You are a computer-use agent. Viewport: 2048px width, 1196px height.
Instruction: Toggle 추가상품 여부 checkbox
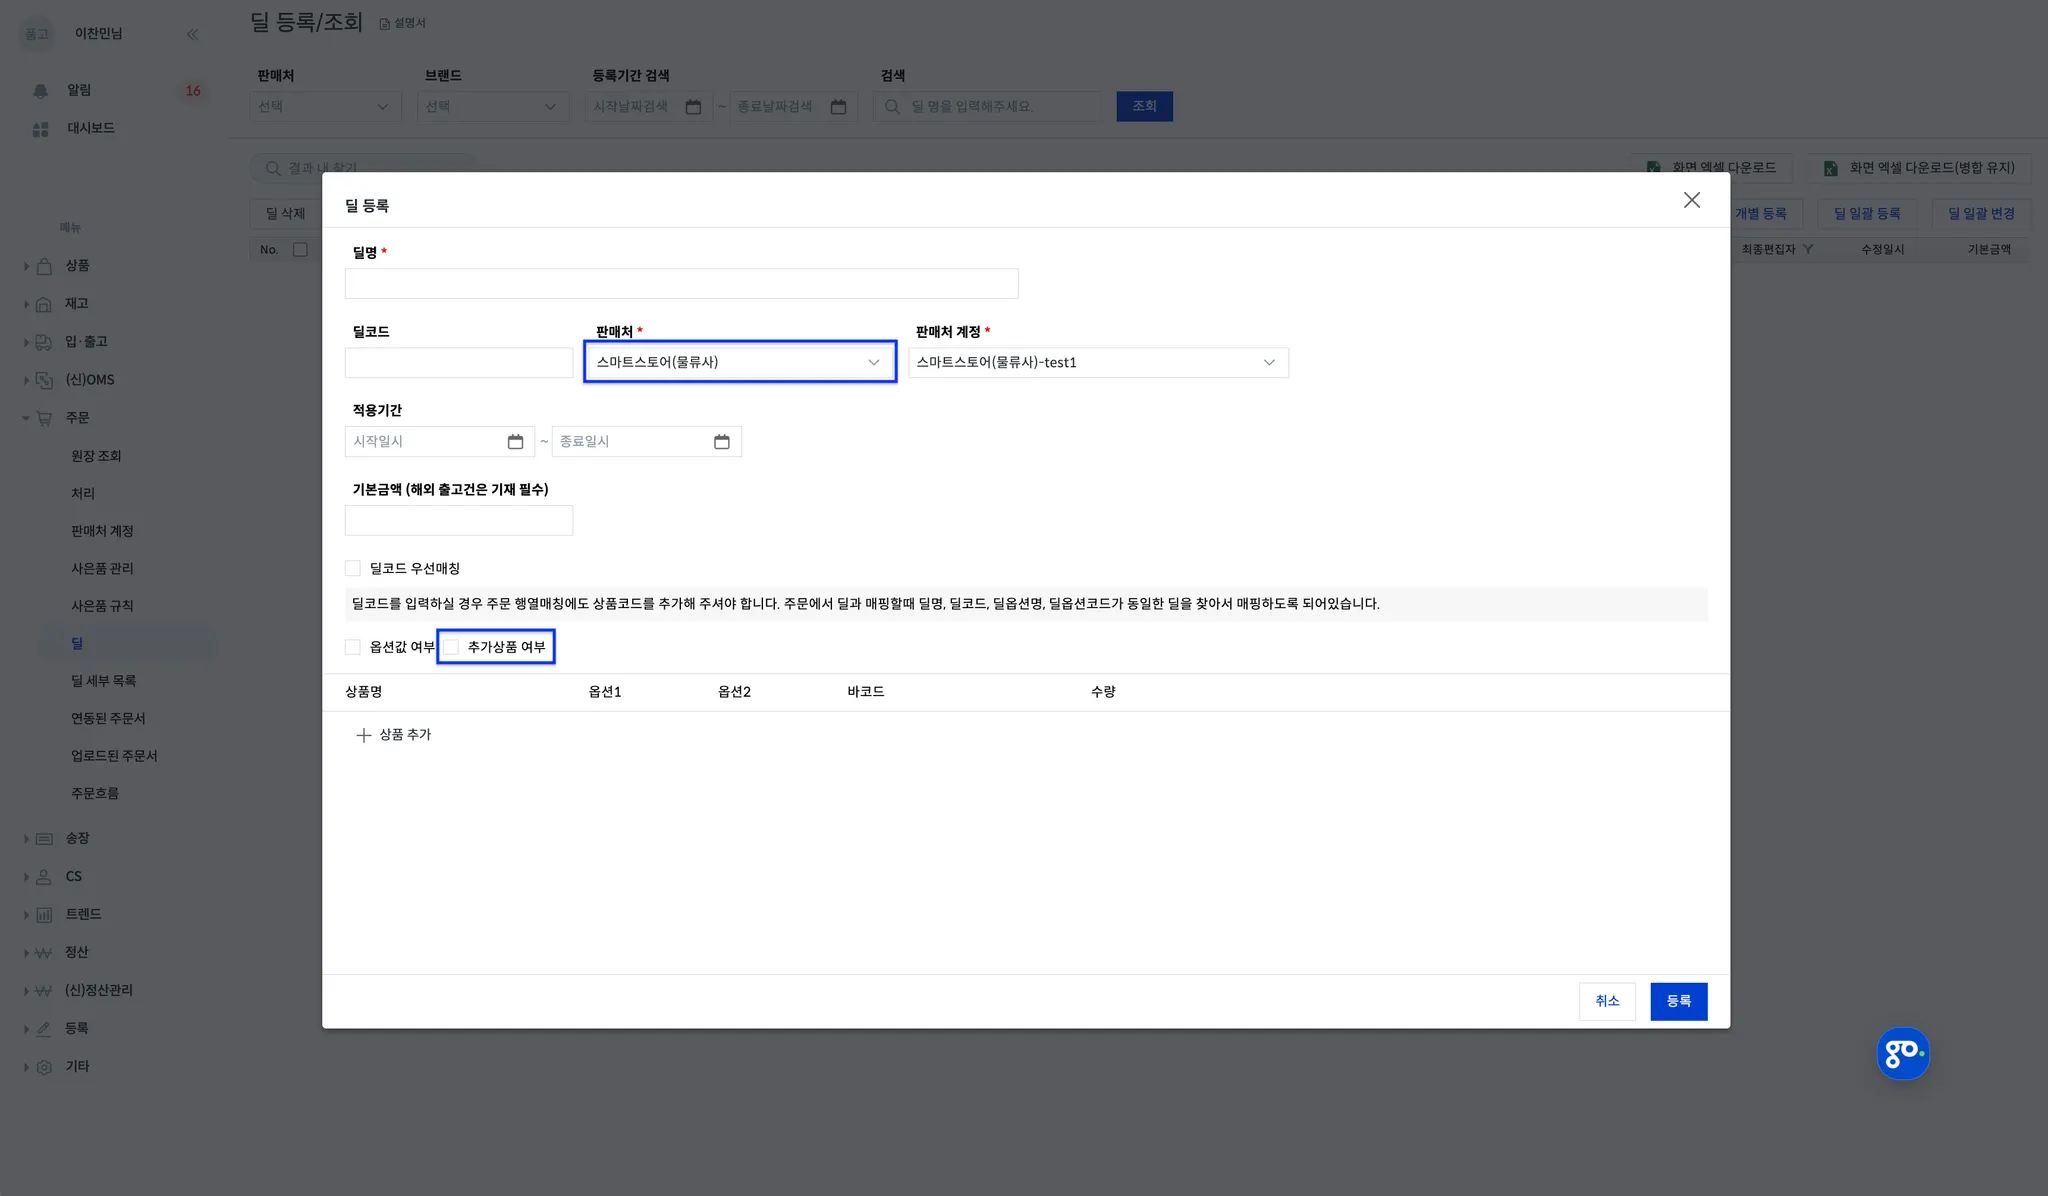click(x=452, y=647)
